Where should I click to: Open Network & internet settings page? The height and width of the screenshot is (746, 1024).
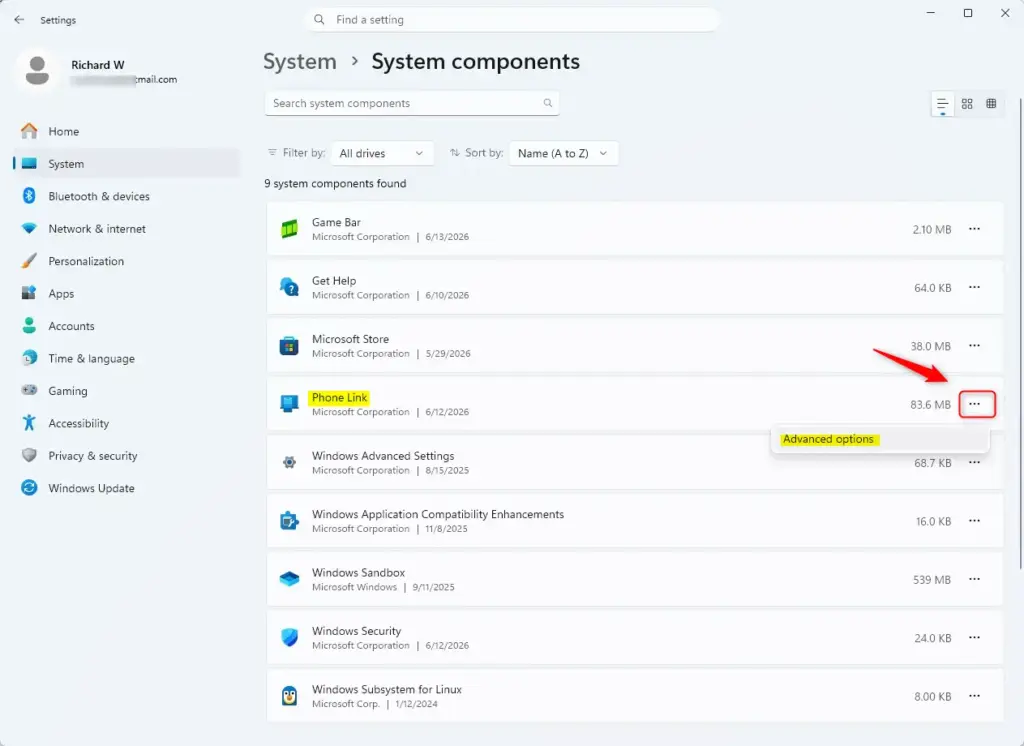point(127,229)
